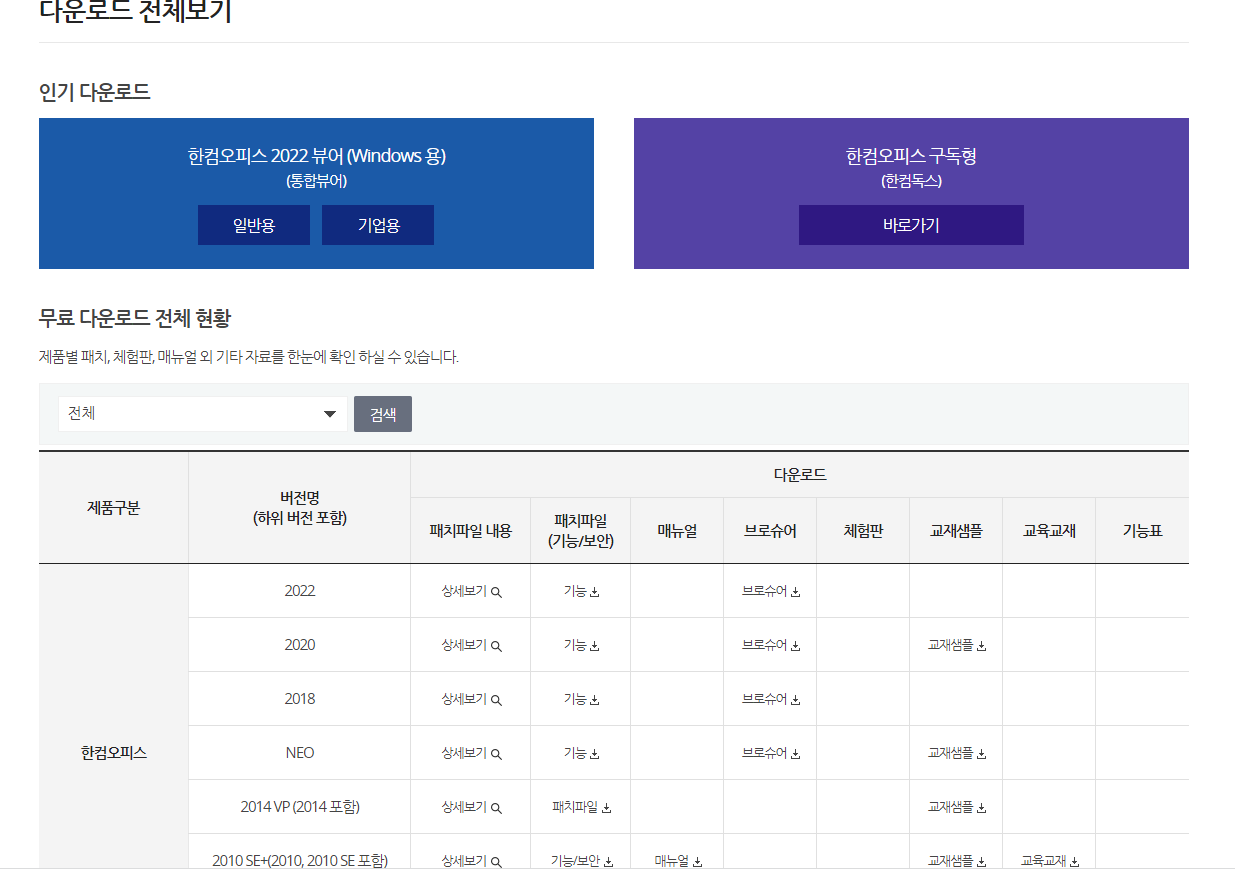This screenshot has width=1235, height=872.
Task: Download 기능/보안 patch for 2010 SE+
Action: point(581,860)
